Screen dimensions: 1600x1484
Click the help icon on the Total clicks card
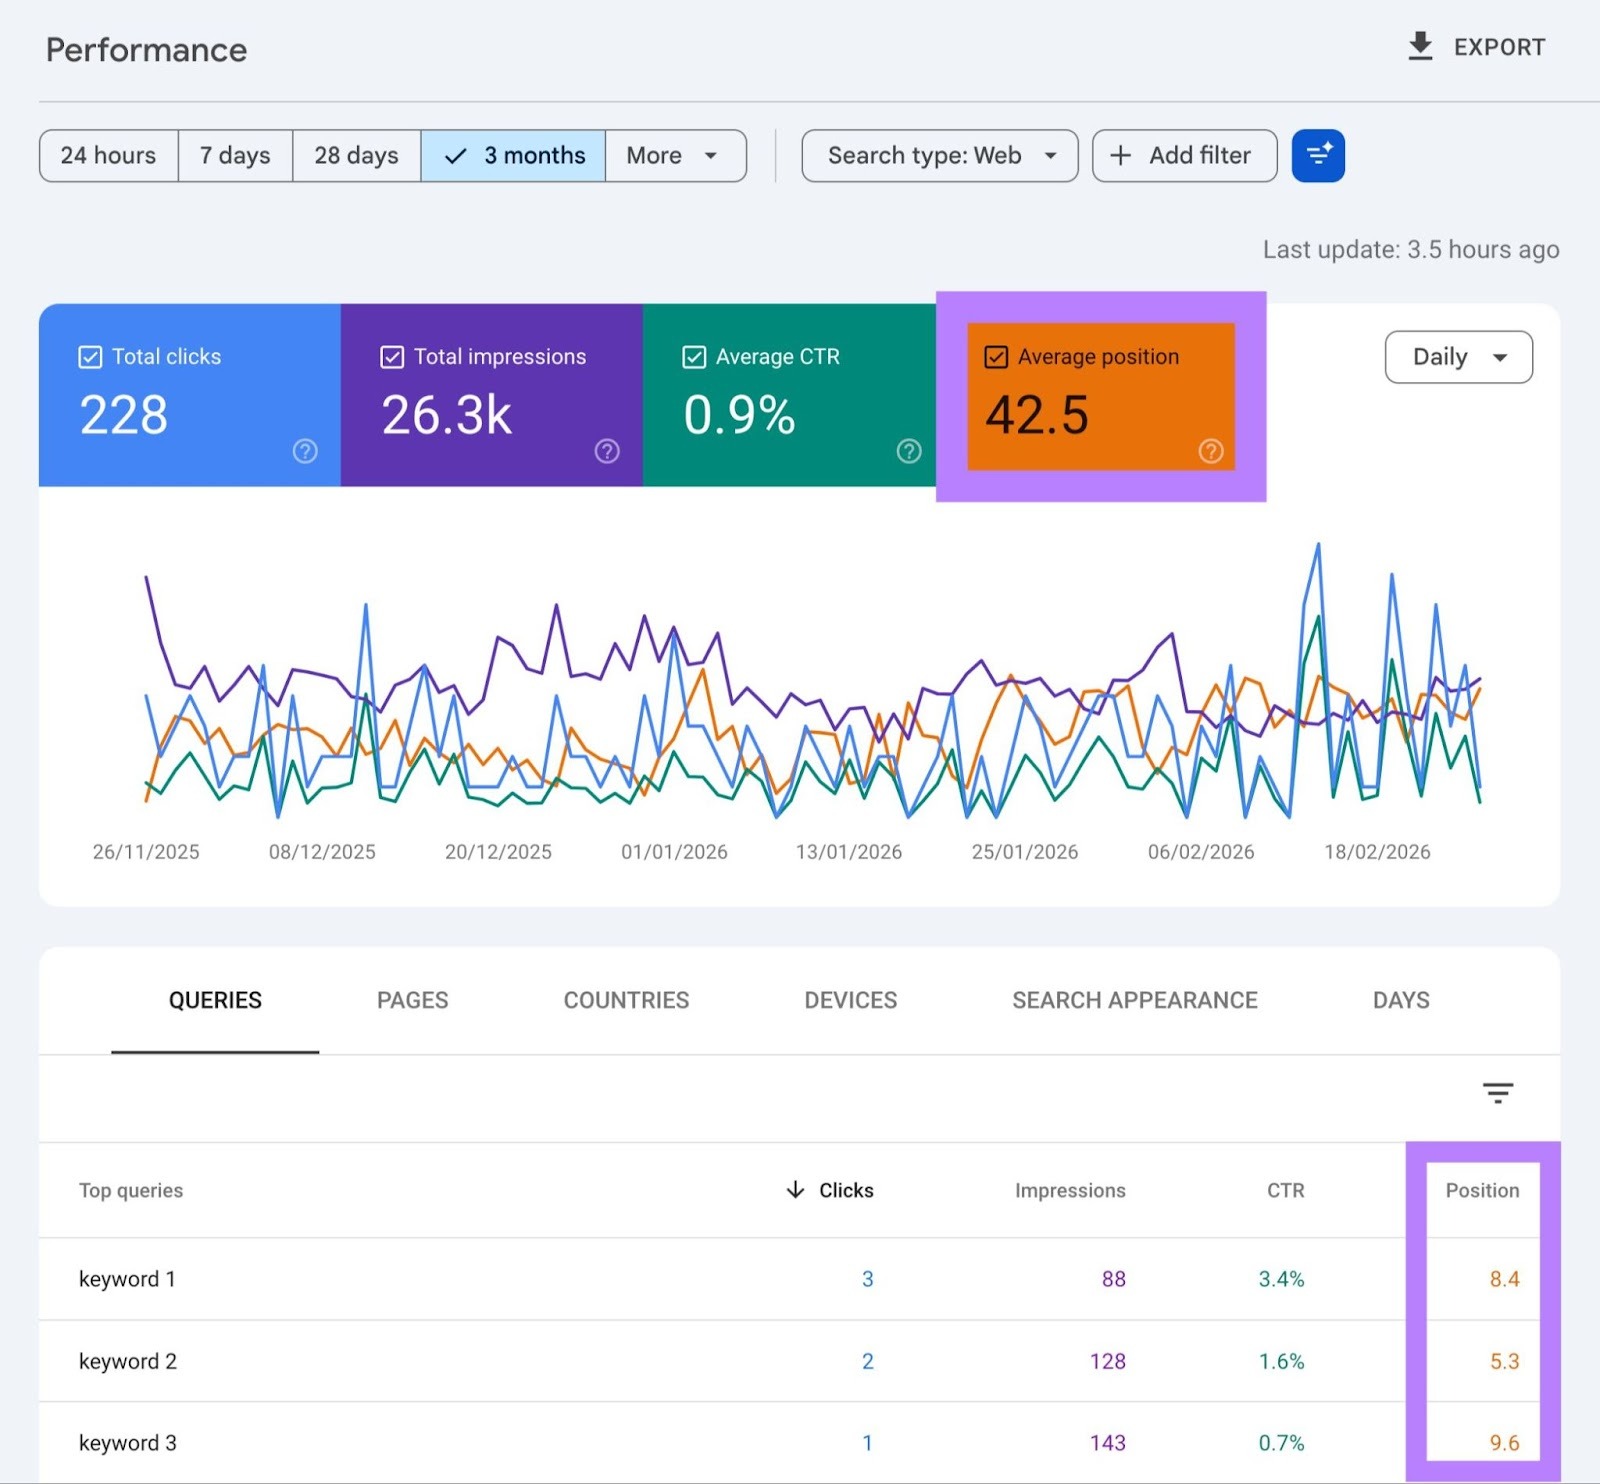click(x=305, y=452)
